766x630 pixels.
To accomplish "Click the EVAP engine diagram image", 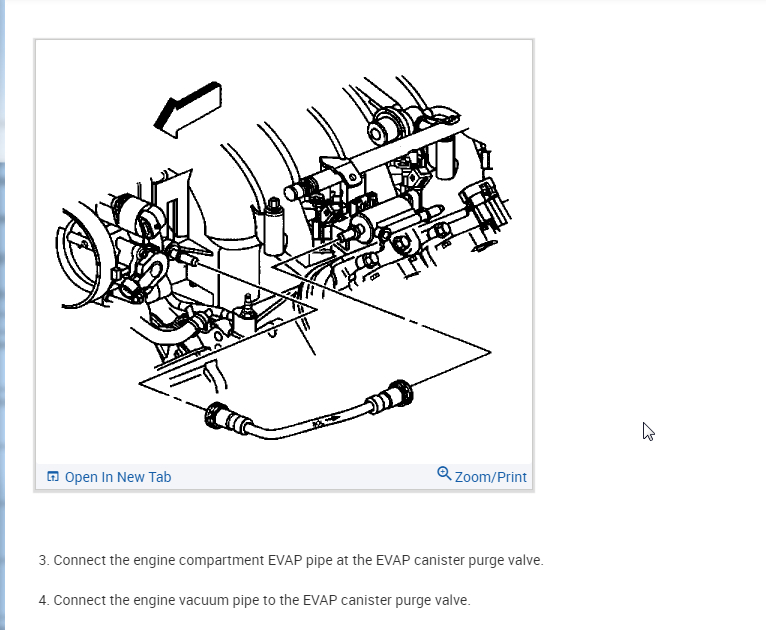I will click(x=284, y=252).
